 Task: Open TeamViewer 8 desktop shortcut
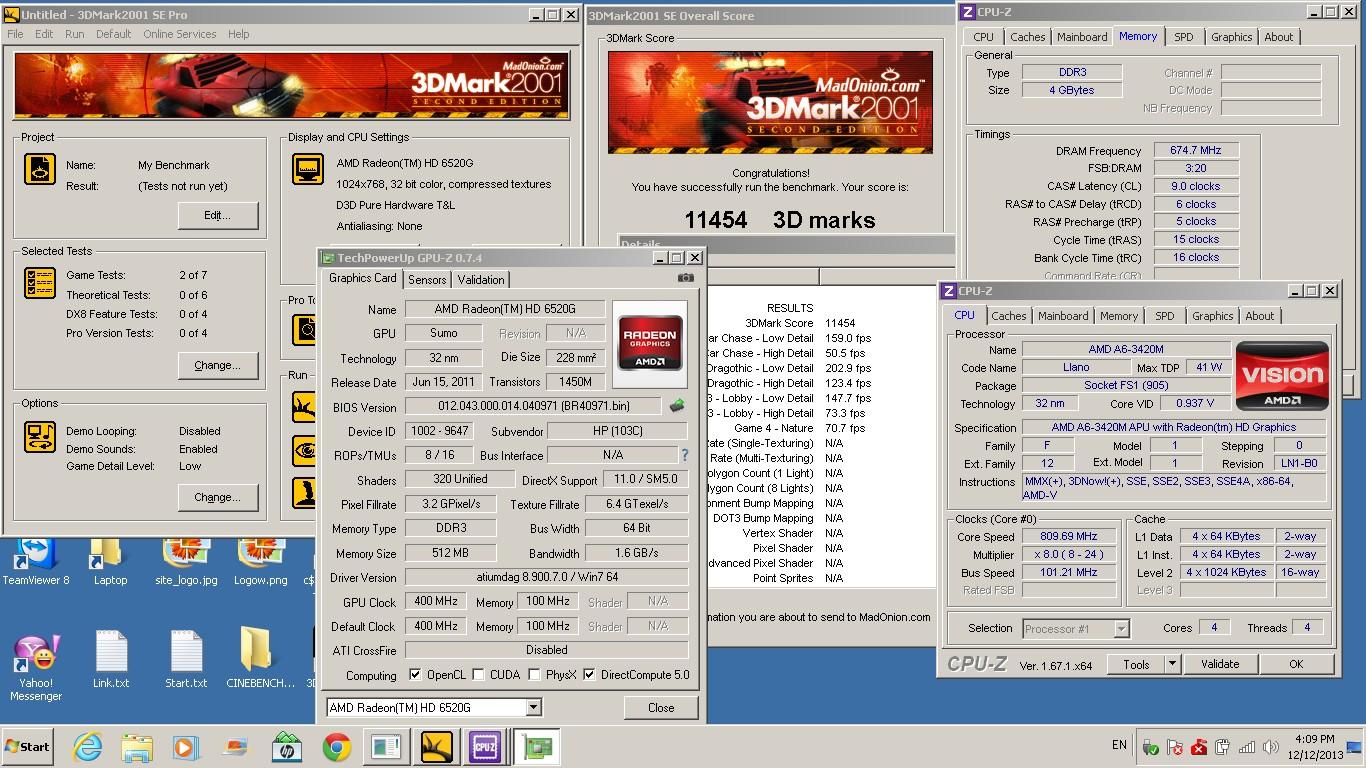pos(36,562)
